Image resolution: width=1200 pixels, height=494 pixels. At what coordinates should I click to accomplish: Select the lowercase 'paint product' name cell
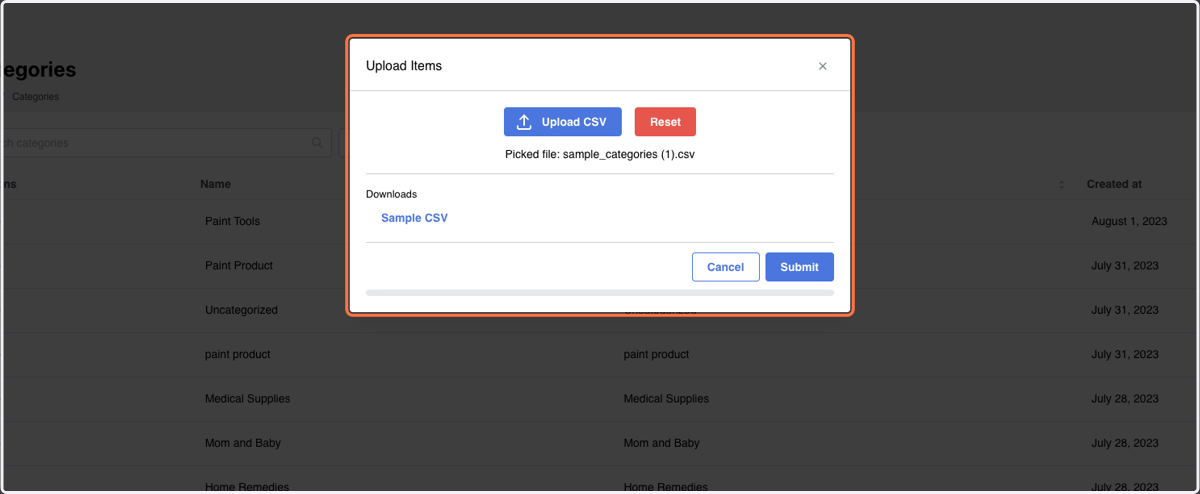pos(238,354)
